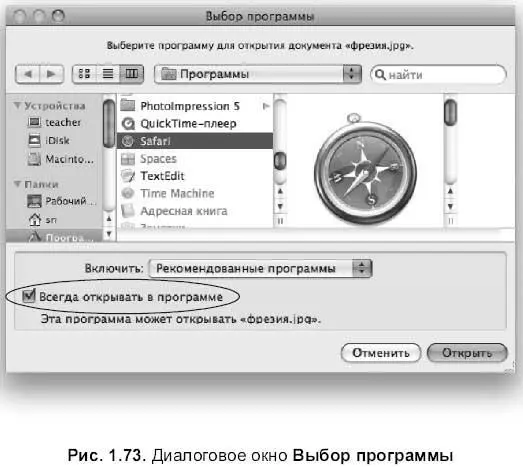523x467 pixels.
Task: Click preview column scroll up arrow
Action: tap(450, 191)
